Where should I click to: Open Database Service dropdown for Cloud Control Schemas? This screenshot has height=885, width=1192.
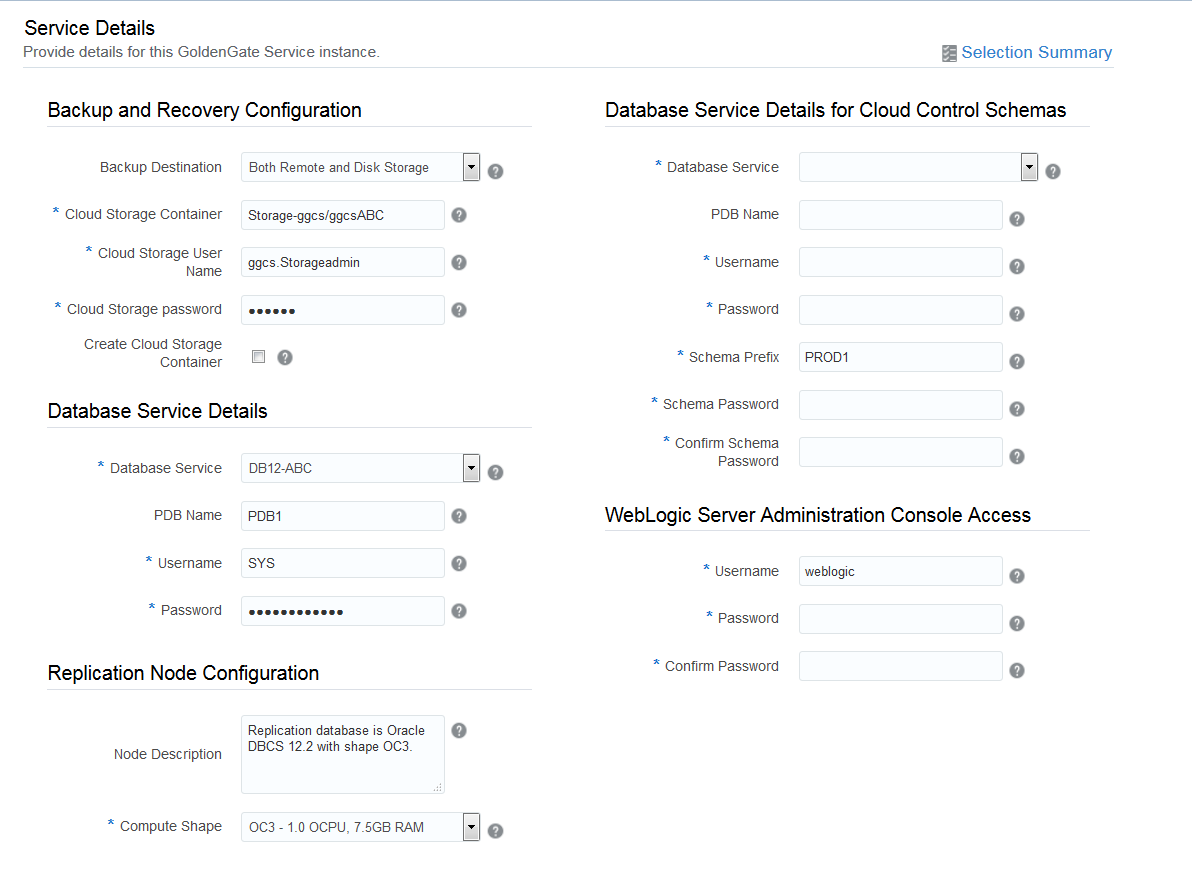click(1028, 167)
